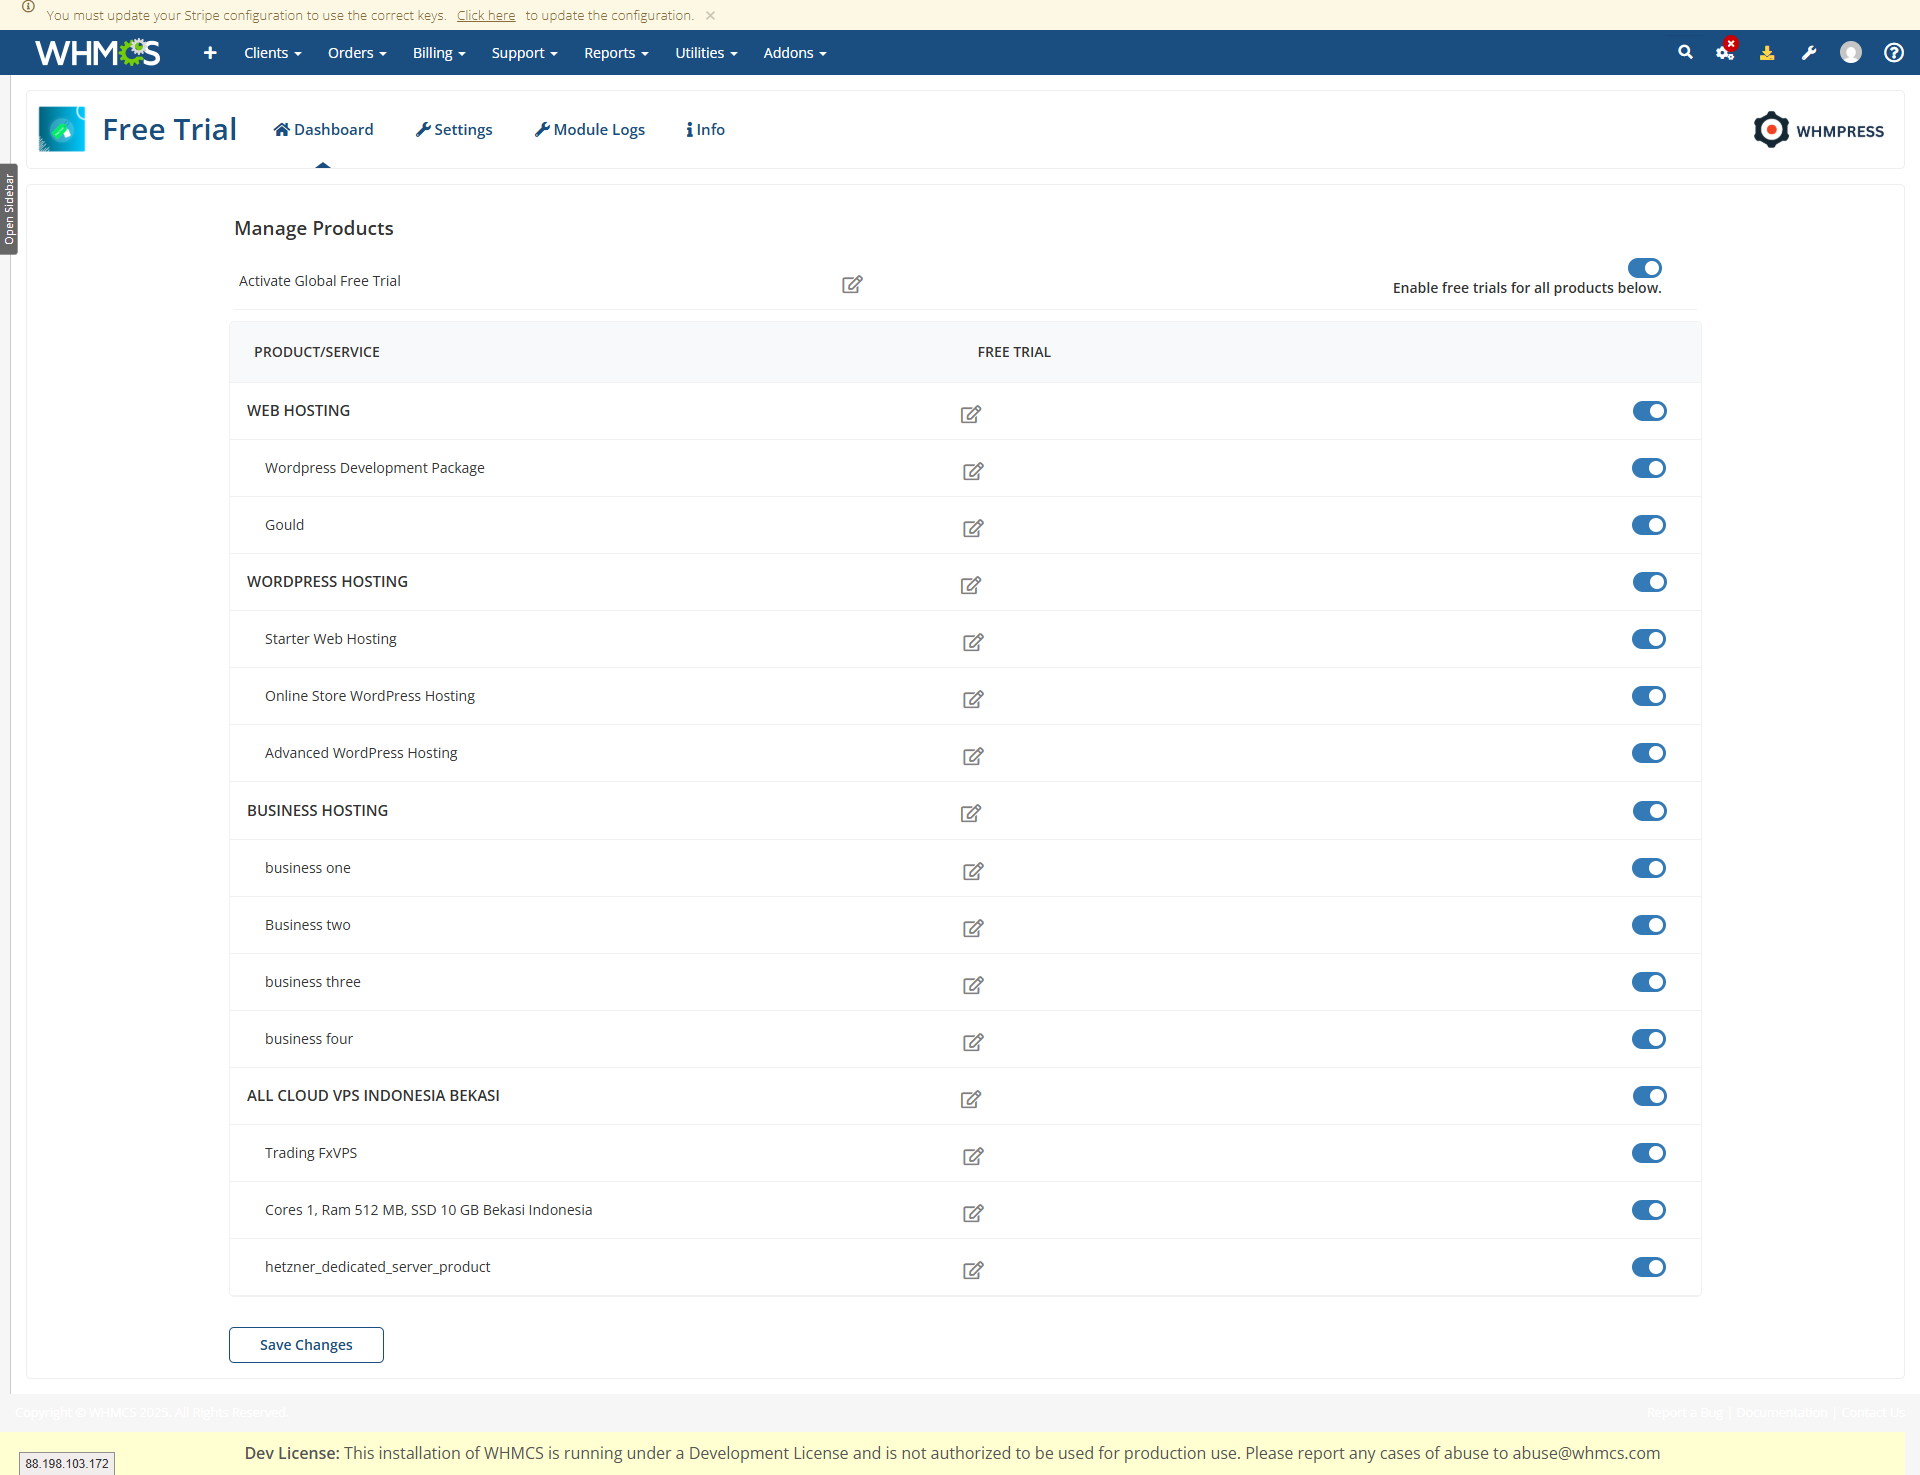Click edit icon for Activate Global Free Trial

[x=852, y=285]
